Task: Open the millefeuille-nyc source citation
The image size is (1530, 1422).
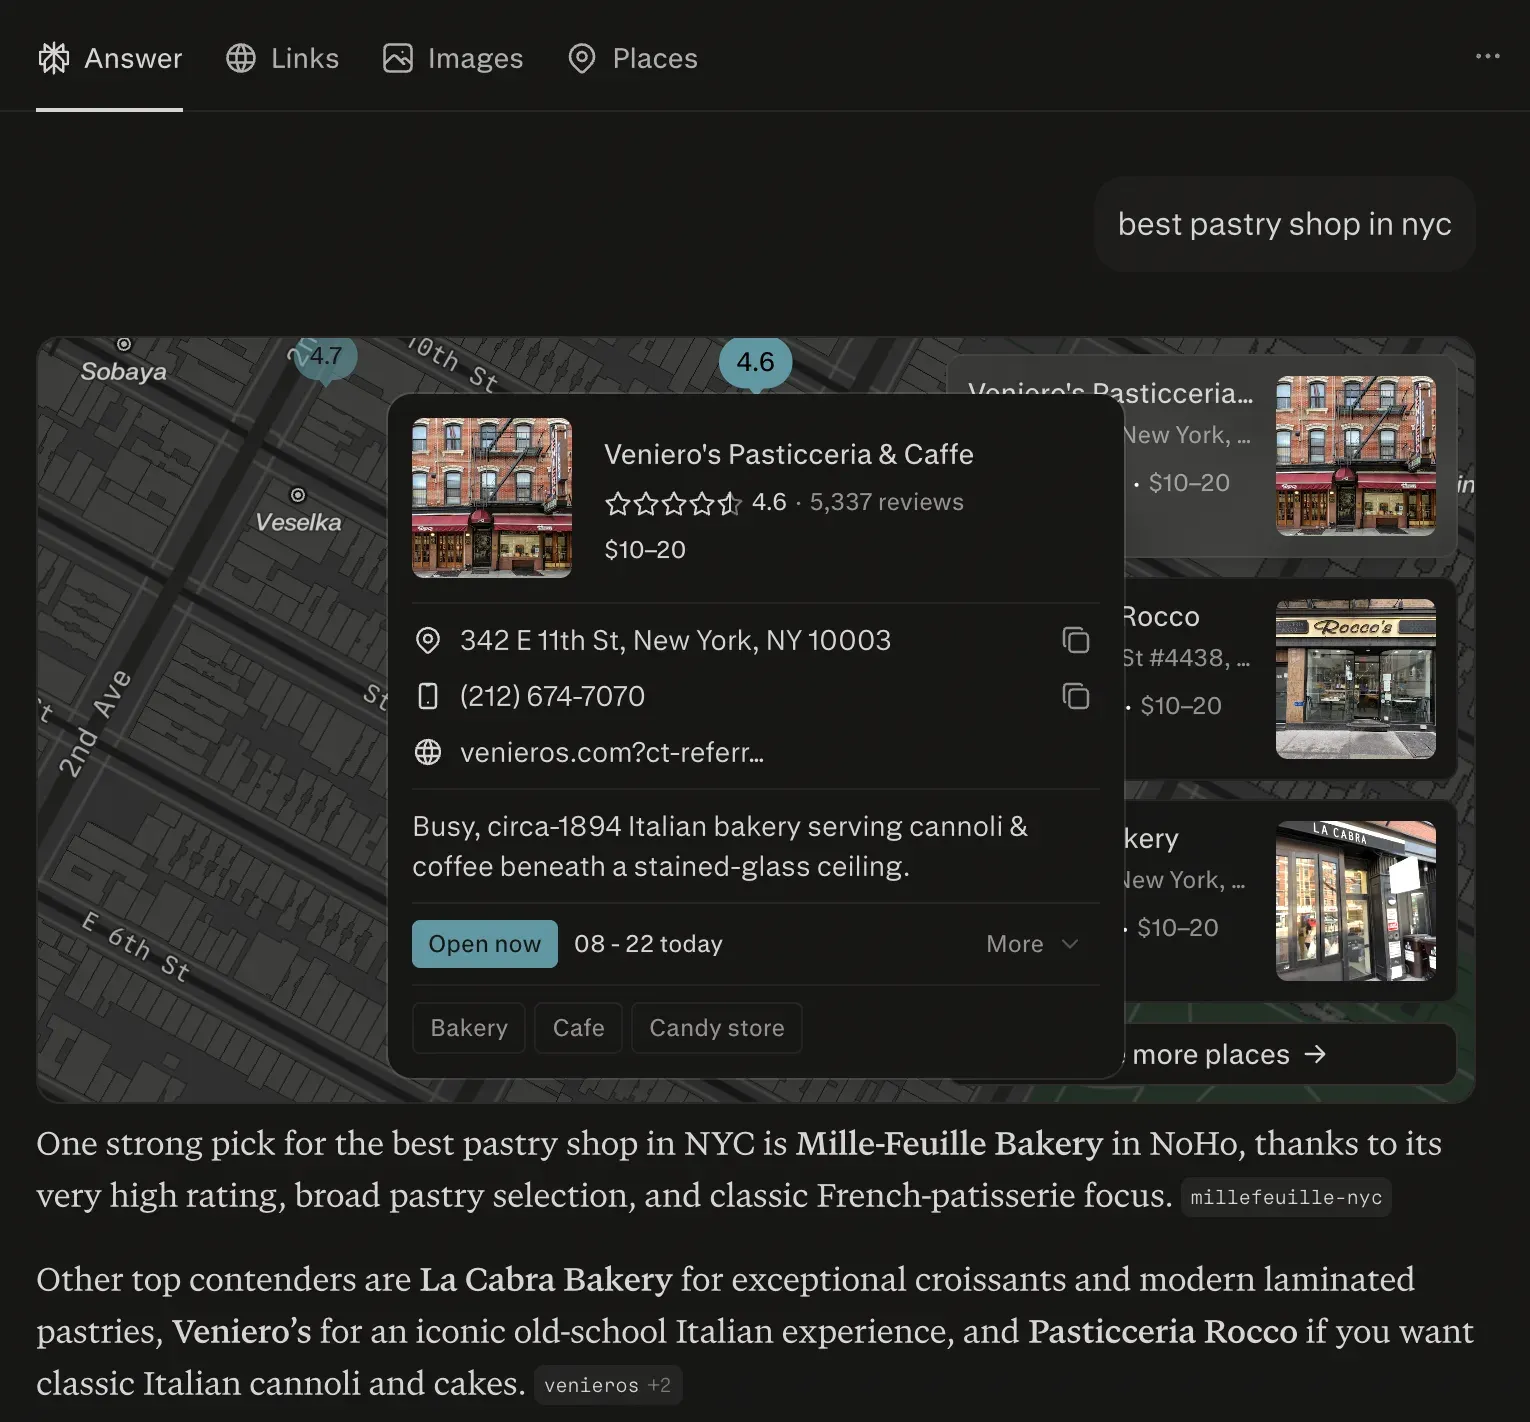Action: pyautogui.click(x=1286, y=1197)
